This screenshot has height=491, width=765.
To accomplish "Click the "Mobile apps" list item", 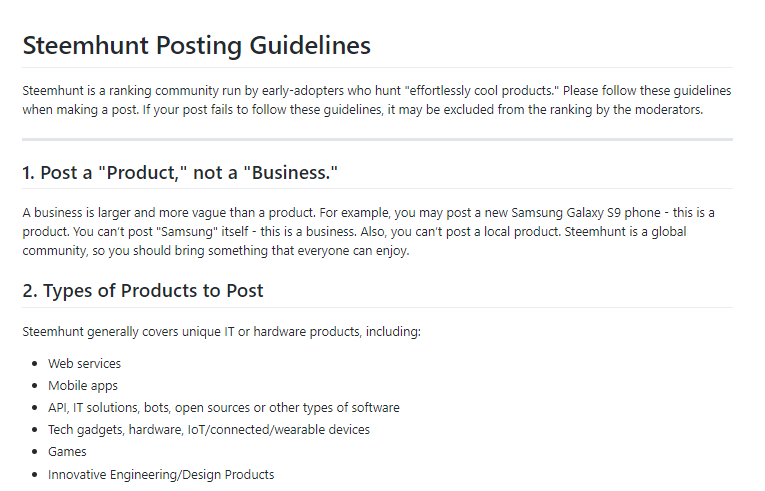I will click(x=83, y=385).
